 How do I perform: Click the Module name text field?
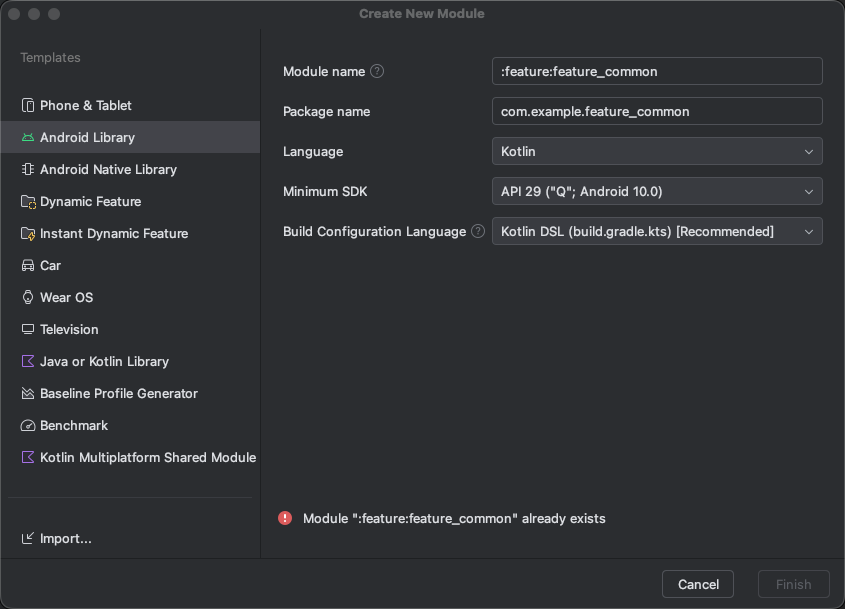(657, 71)
